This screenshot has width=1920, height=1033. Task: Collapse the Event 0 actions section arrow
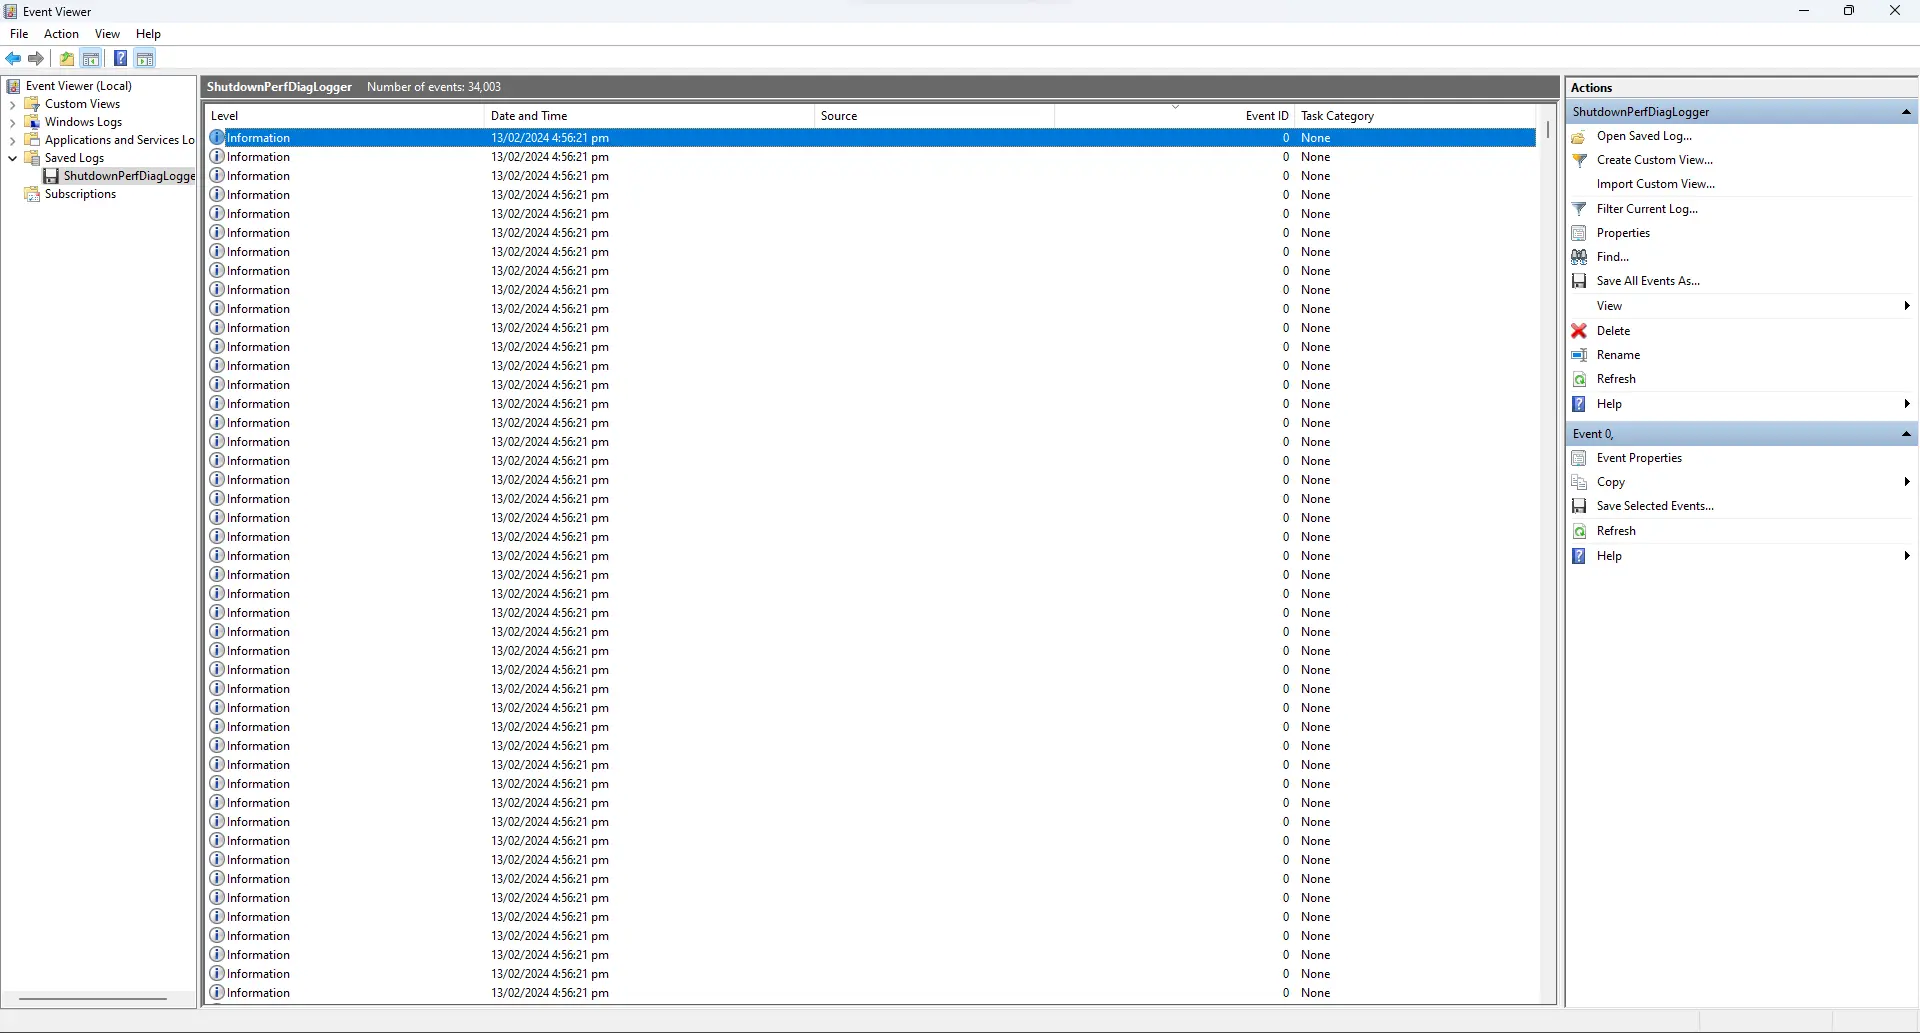coord(1906,434)
